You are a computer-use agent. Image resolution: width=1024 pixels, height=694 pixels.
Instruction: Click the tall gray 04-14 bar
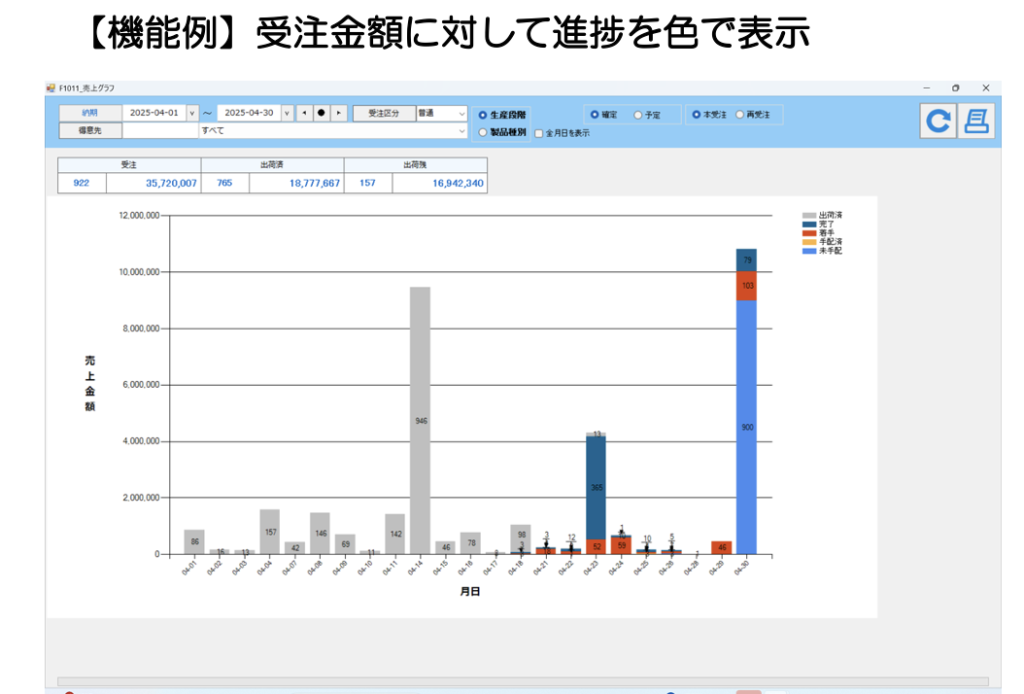click(420, 420)
